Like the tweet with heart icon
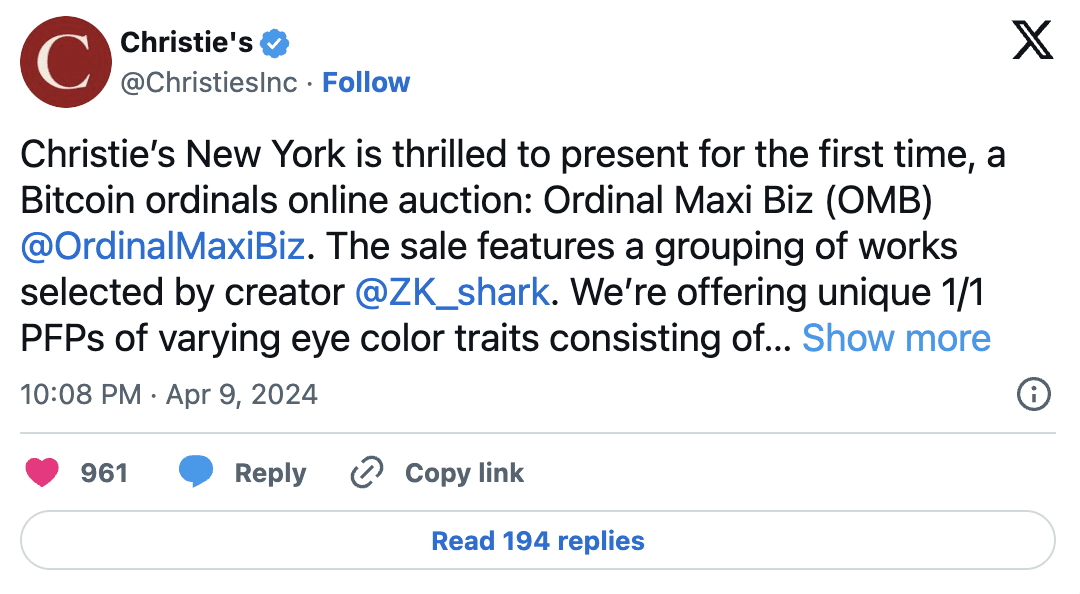 click(x=42, y=473)
